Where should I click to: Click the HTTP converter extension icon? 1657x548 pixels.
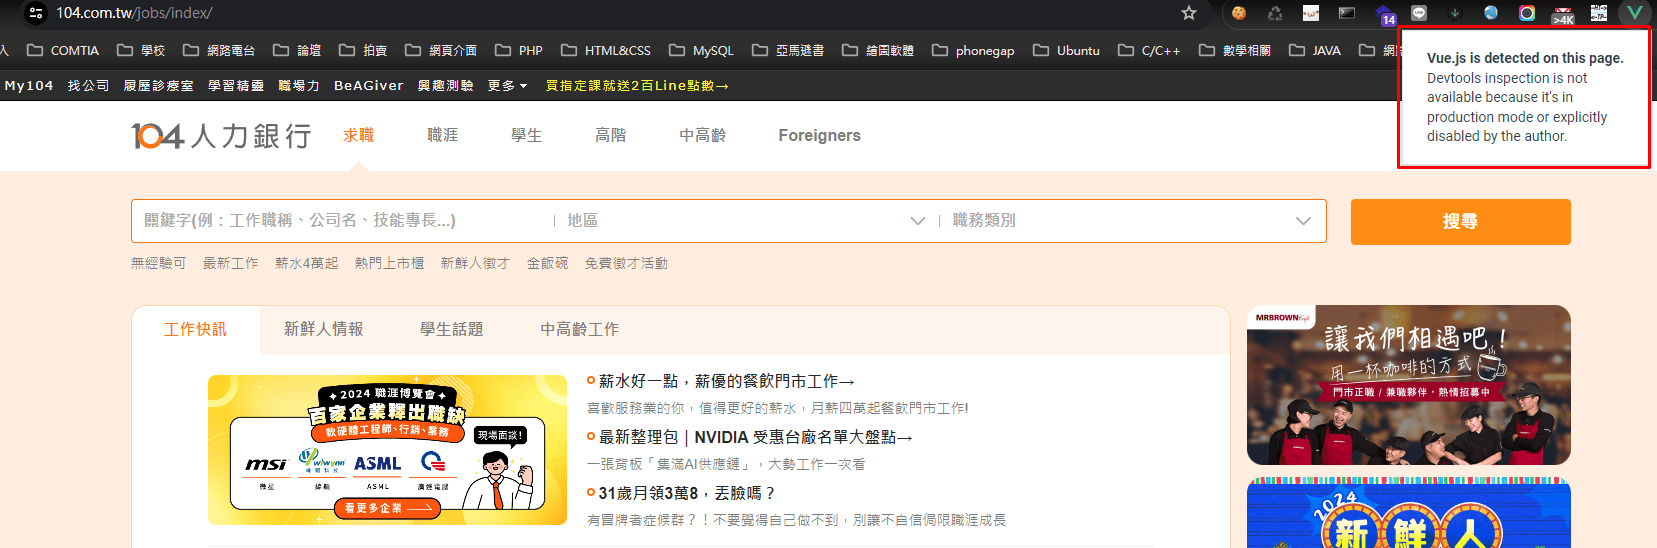(1599, 13)
